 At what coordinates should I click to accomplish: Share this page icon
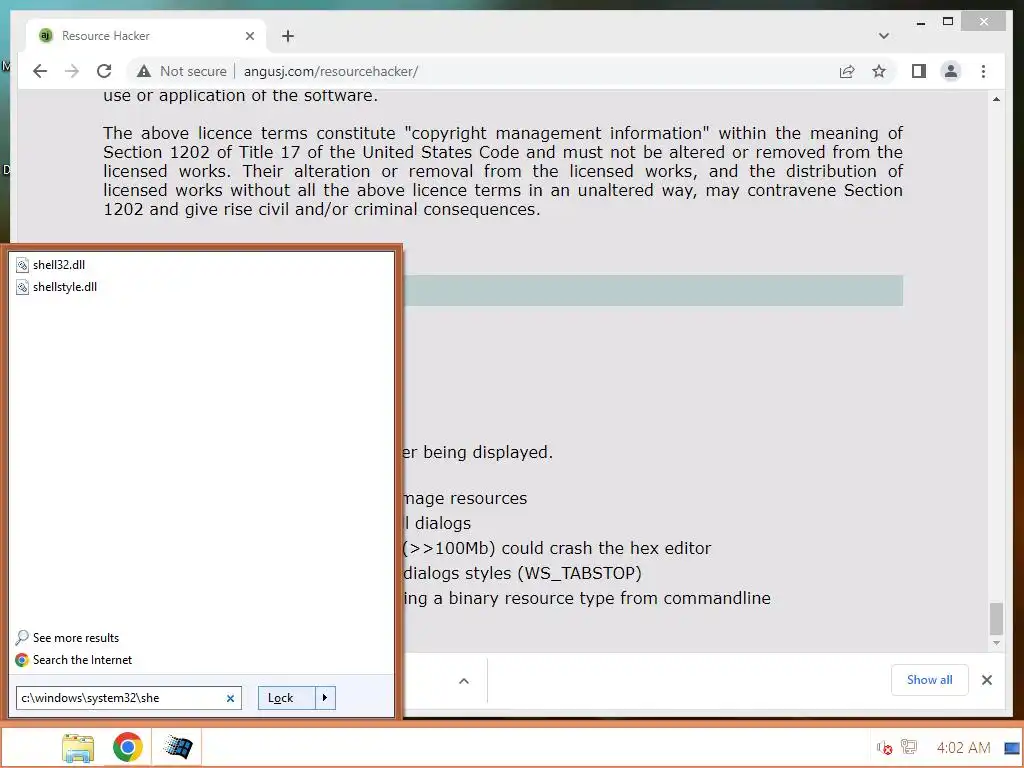(847, 71)
